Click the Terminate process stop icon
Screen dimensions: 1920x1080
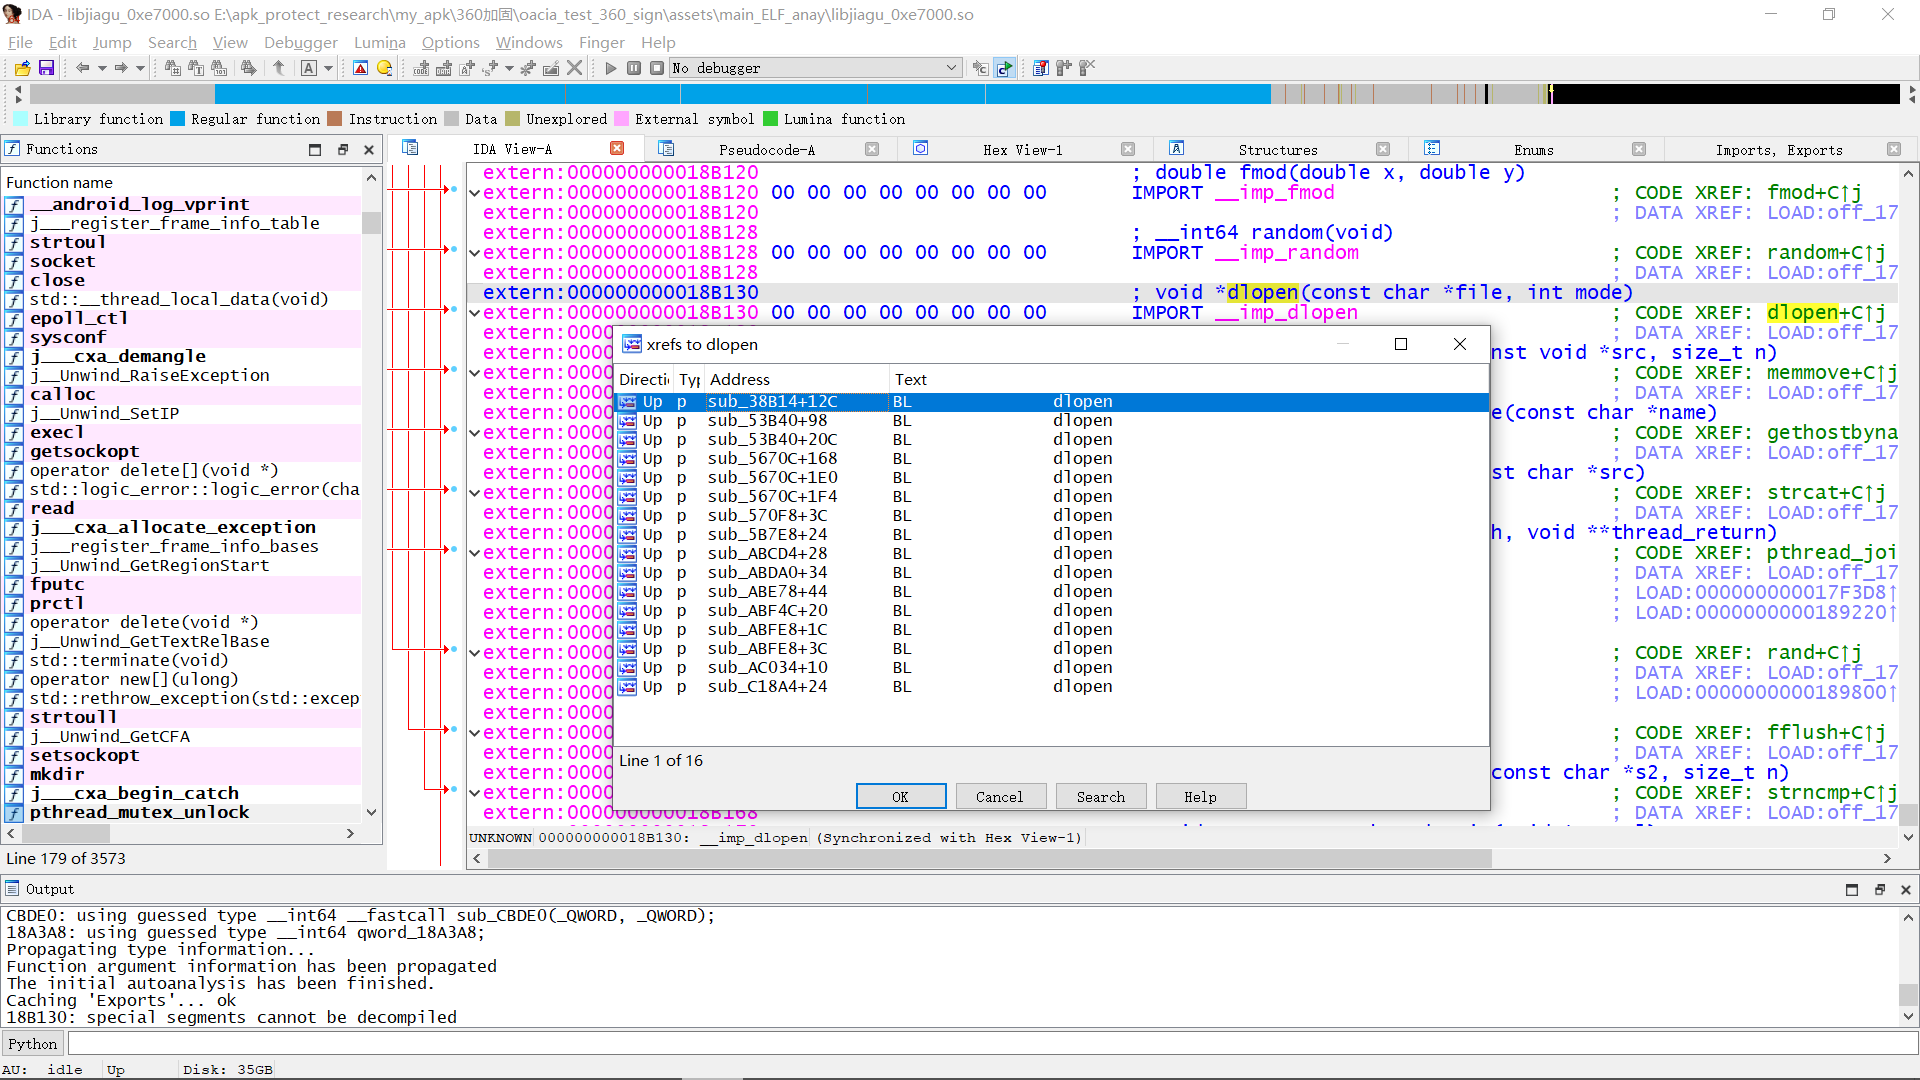click(x=656, y=68)
